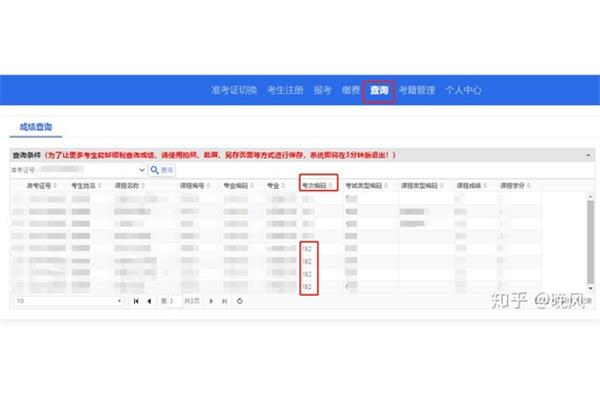Viewport: 600px width, 400px height.
Task: Open the 考生注册 menu item
Action: pyautogui.click(x=285, y=90)
